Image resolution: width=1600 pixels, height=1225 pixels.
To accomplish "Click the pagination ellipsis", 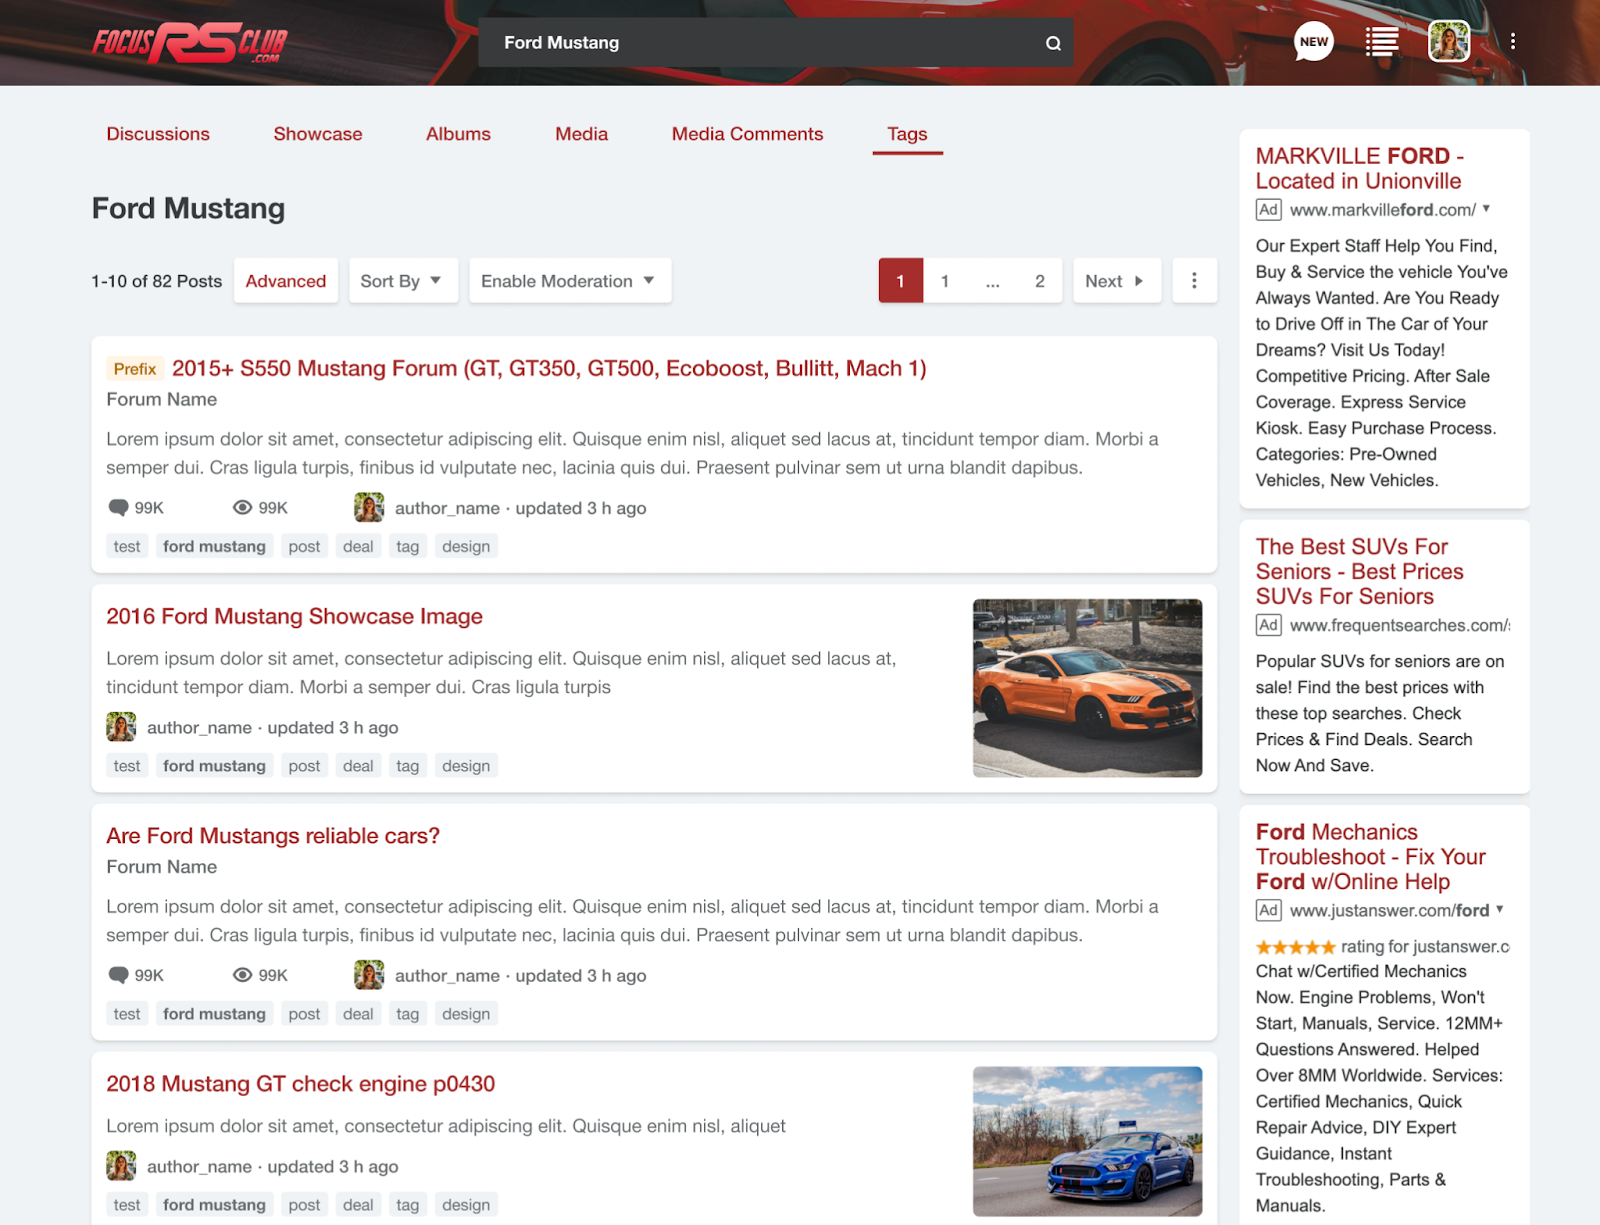I will tap(992, 281).
